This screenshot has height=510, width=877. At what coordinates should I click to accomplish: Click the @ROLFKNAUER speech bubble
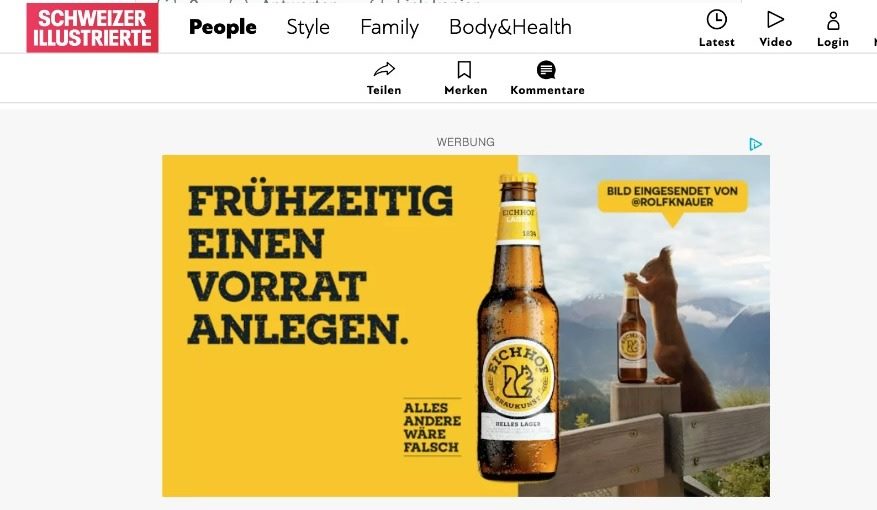[672, 197]
